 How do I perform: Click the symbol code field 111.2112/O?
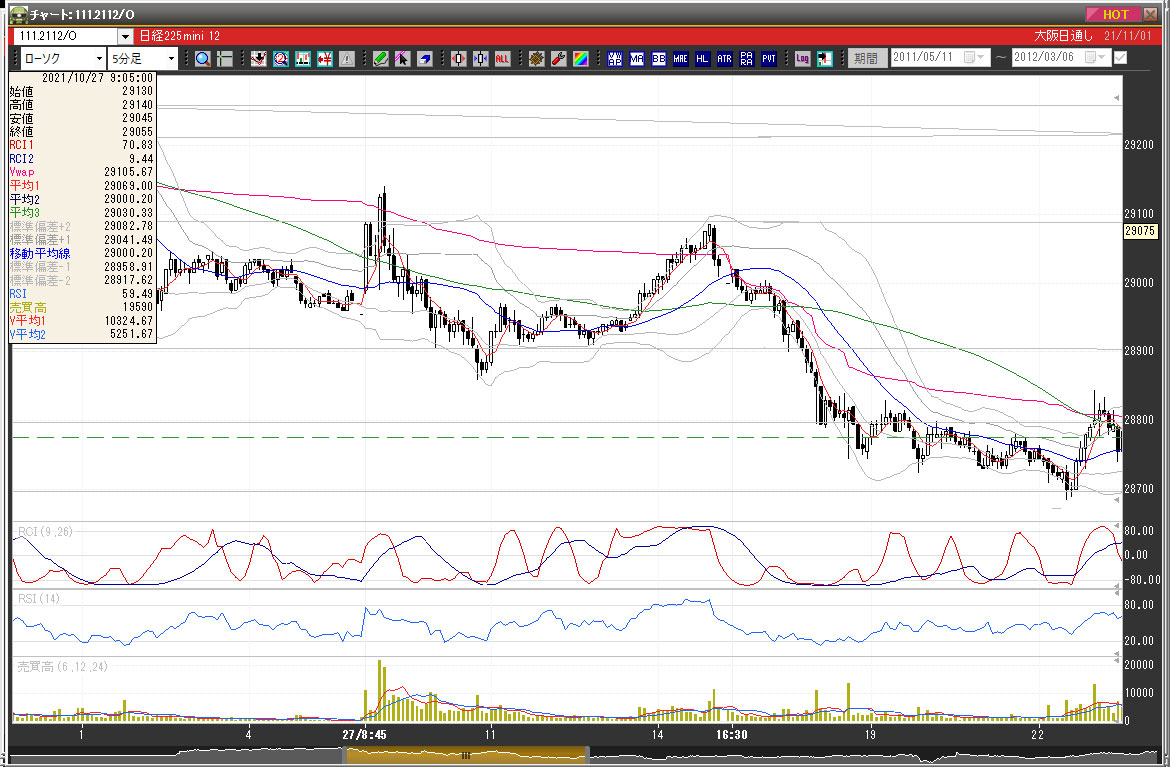66,36
